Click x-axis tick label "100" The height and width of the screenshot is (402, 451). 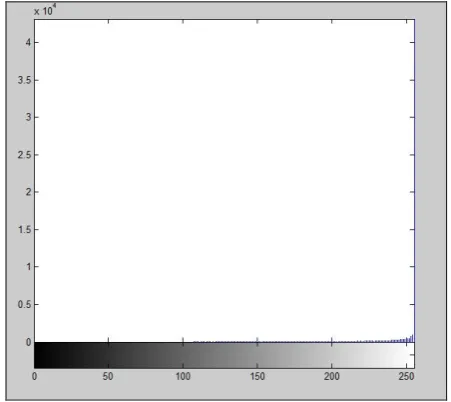183,376
